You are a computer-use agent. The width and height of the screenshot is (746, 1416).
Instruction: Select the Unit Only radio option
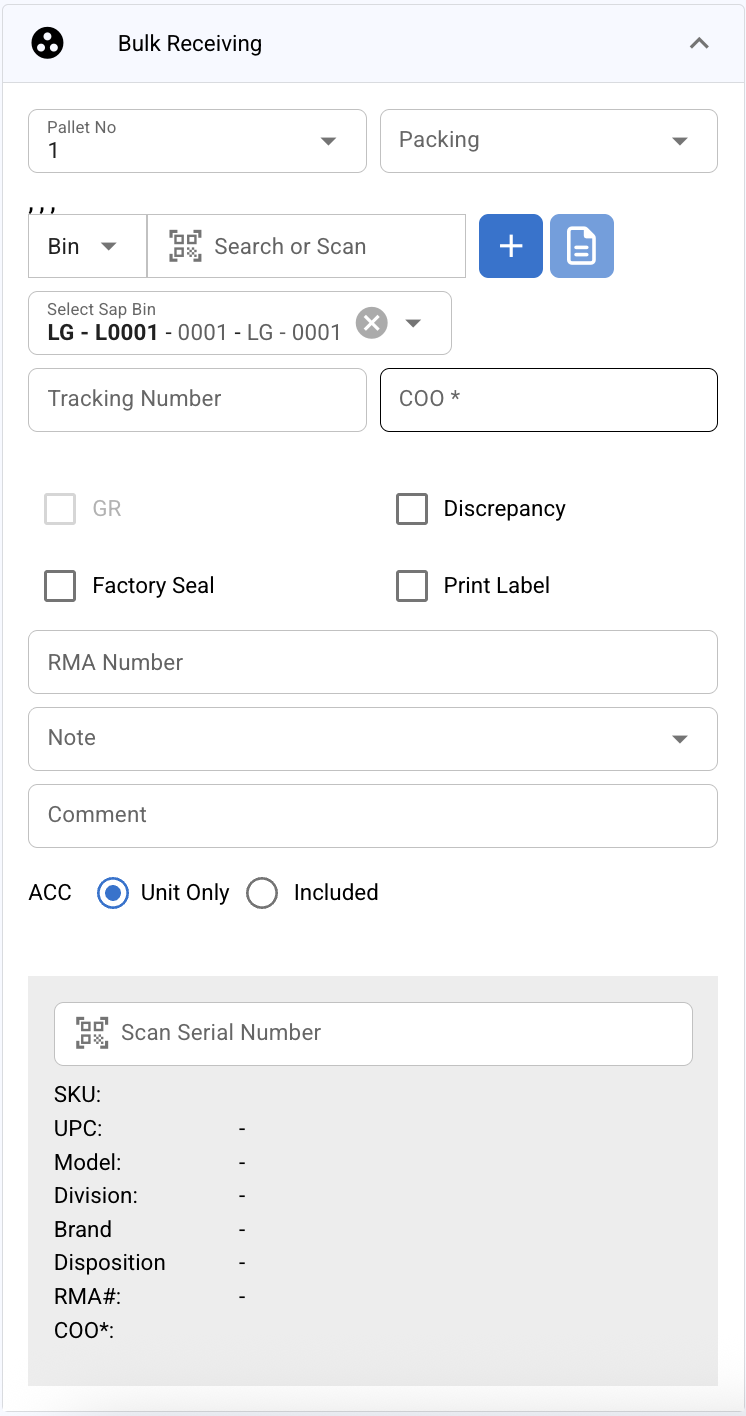[113, 893]
